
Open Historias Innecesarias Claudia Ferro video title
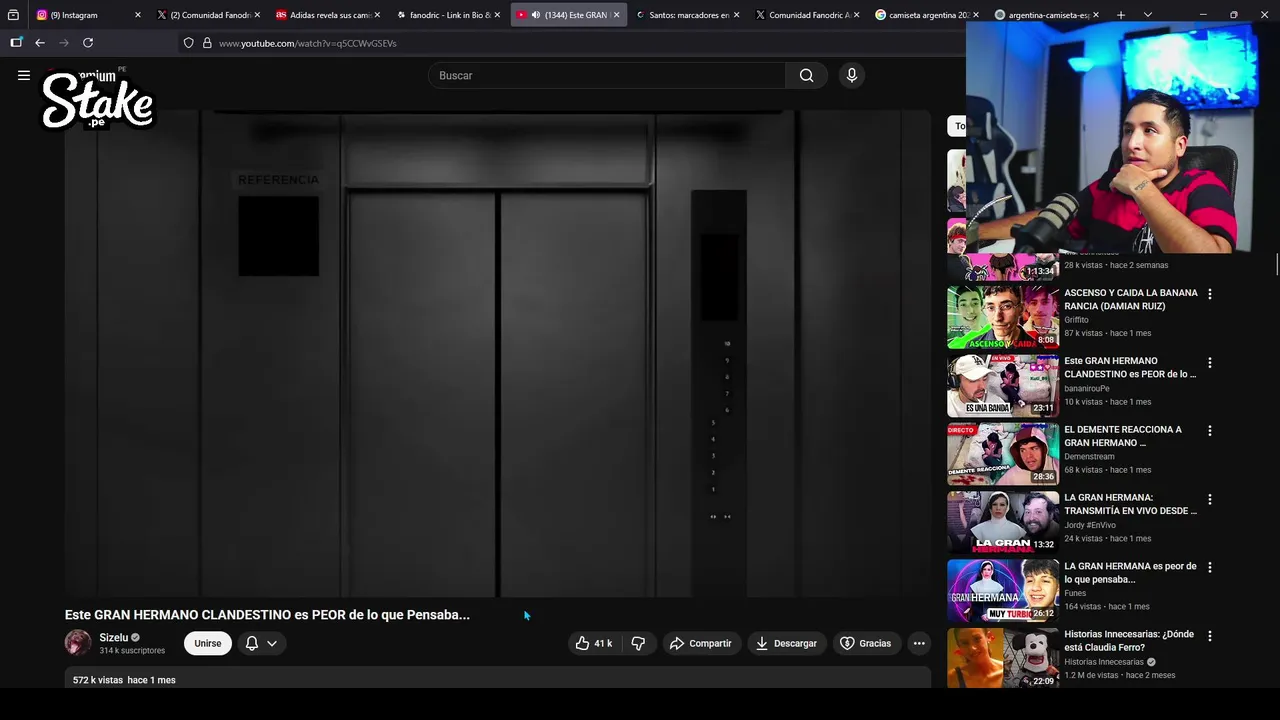pyautogui.click(x=1129, y=640)
